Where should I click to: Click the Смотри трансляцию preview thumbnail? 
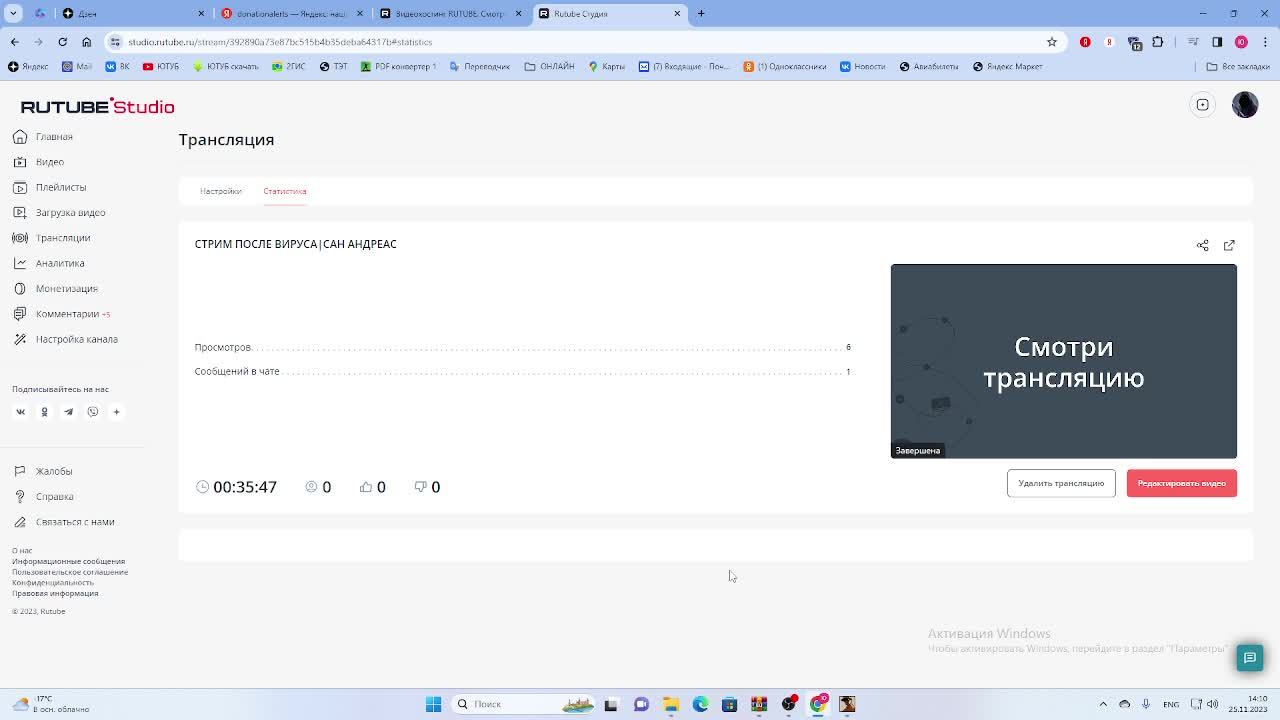1063,361
